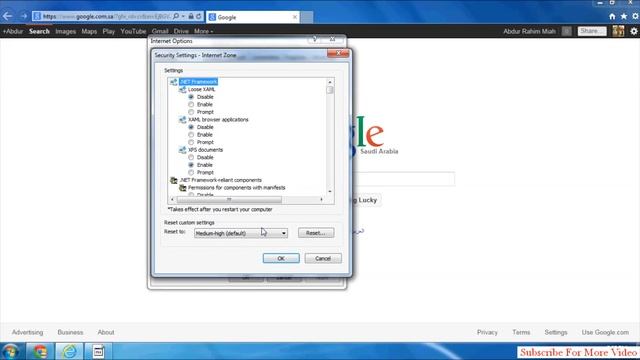Select Enable under Loose XAML
Viewport: 640px width, 360px height.
tap(191, 104)
